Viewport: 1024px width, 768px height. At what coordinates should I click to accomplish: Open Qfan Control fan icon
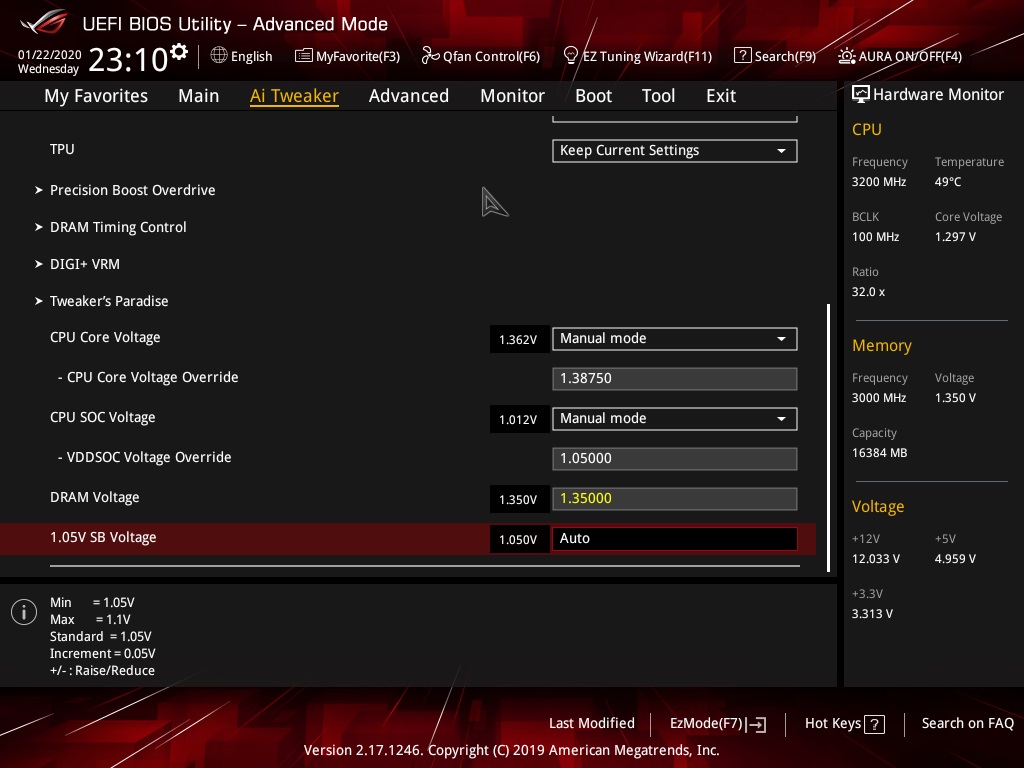pyautogui.click(x=430, y=56)
